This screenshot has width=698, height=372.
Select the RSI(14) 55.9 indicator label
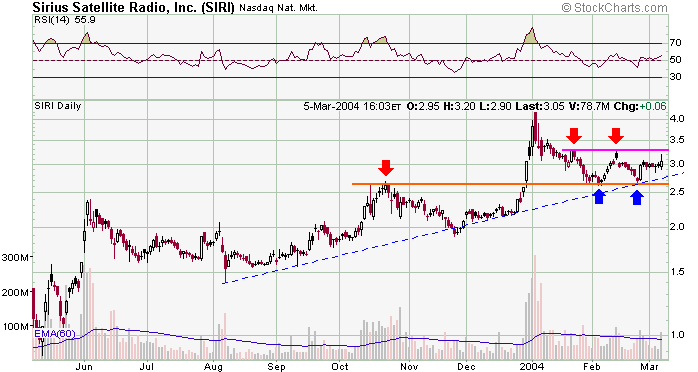pyautogui.click(x=65, y=20)
